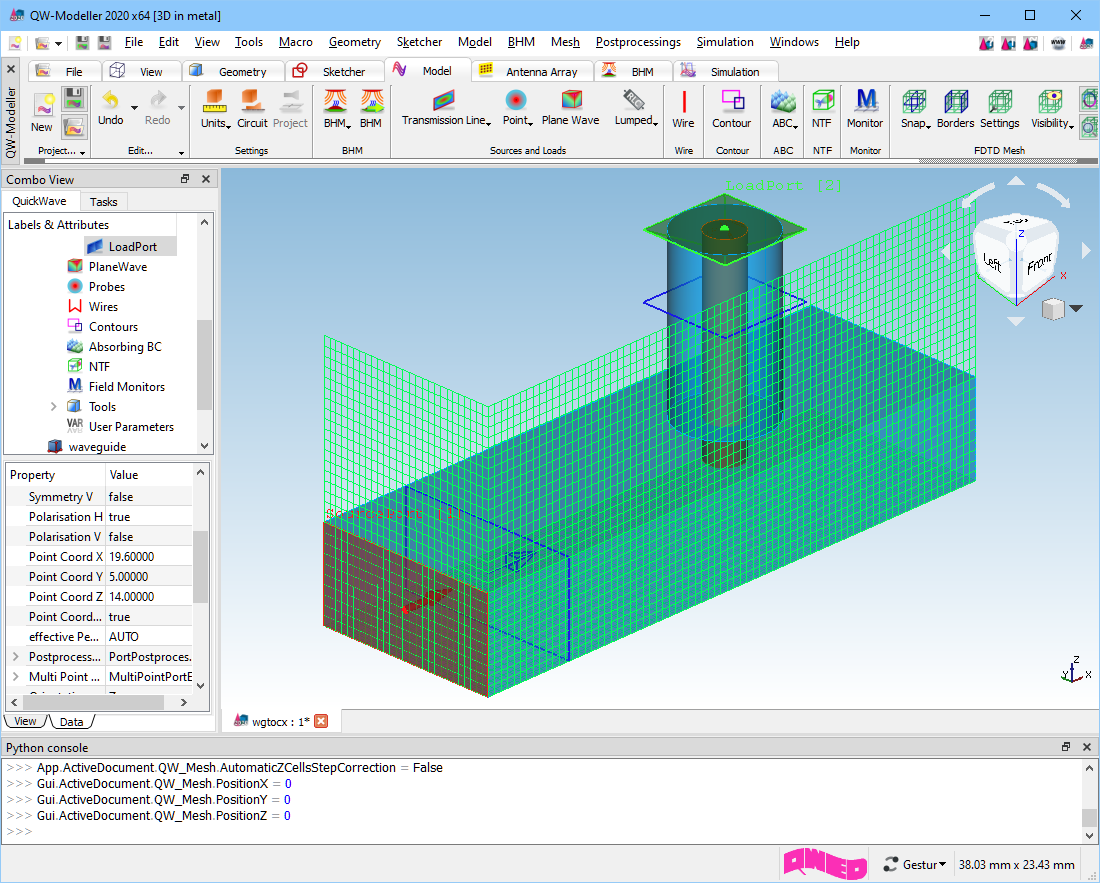Screen dimensions: 1100x883
Task: Expand the Postprocess... property row
Action: [15, 656]
